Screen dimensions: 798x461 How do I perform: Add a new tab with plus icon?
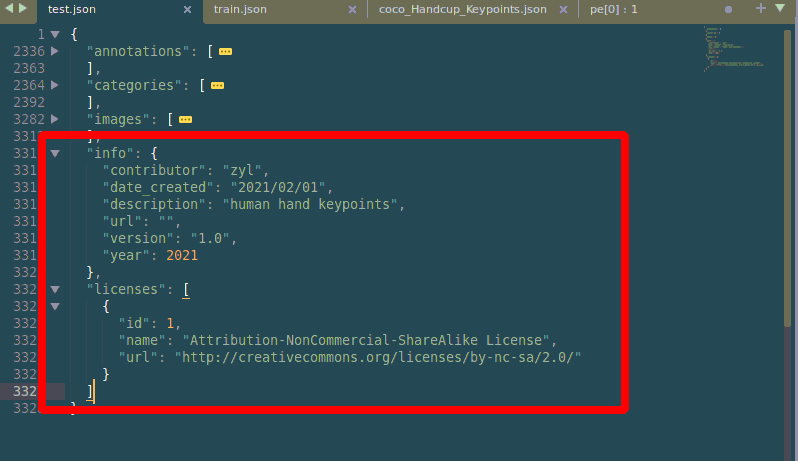[760, 8]
